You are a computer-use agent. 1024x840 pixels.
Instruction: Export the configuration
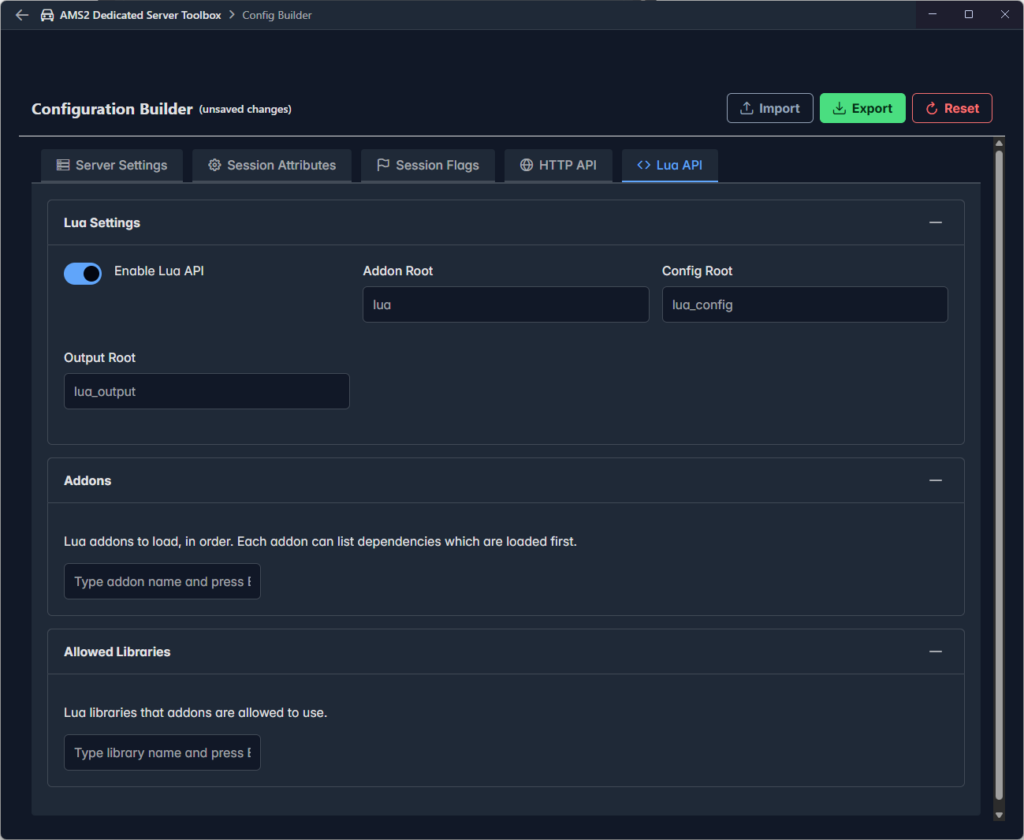coord(862,108)
